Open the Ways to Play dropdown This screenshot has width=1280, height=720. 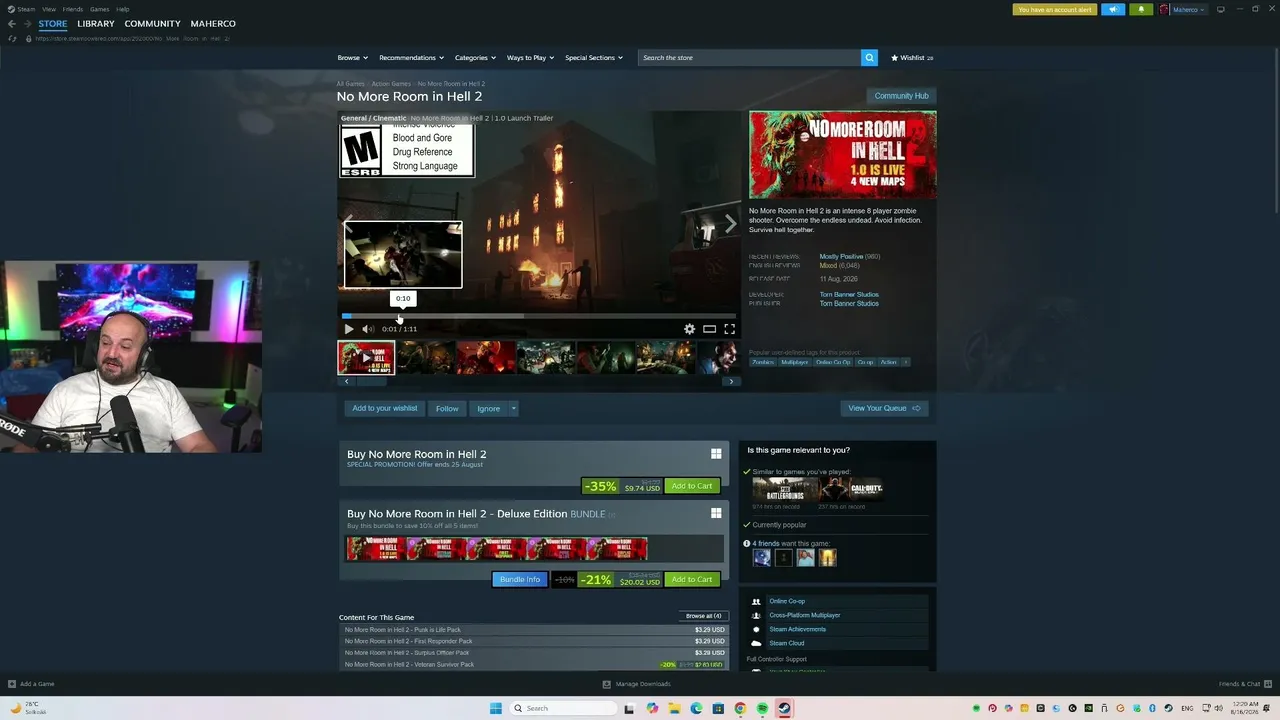click(530, 58)
